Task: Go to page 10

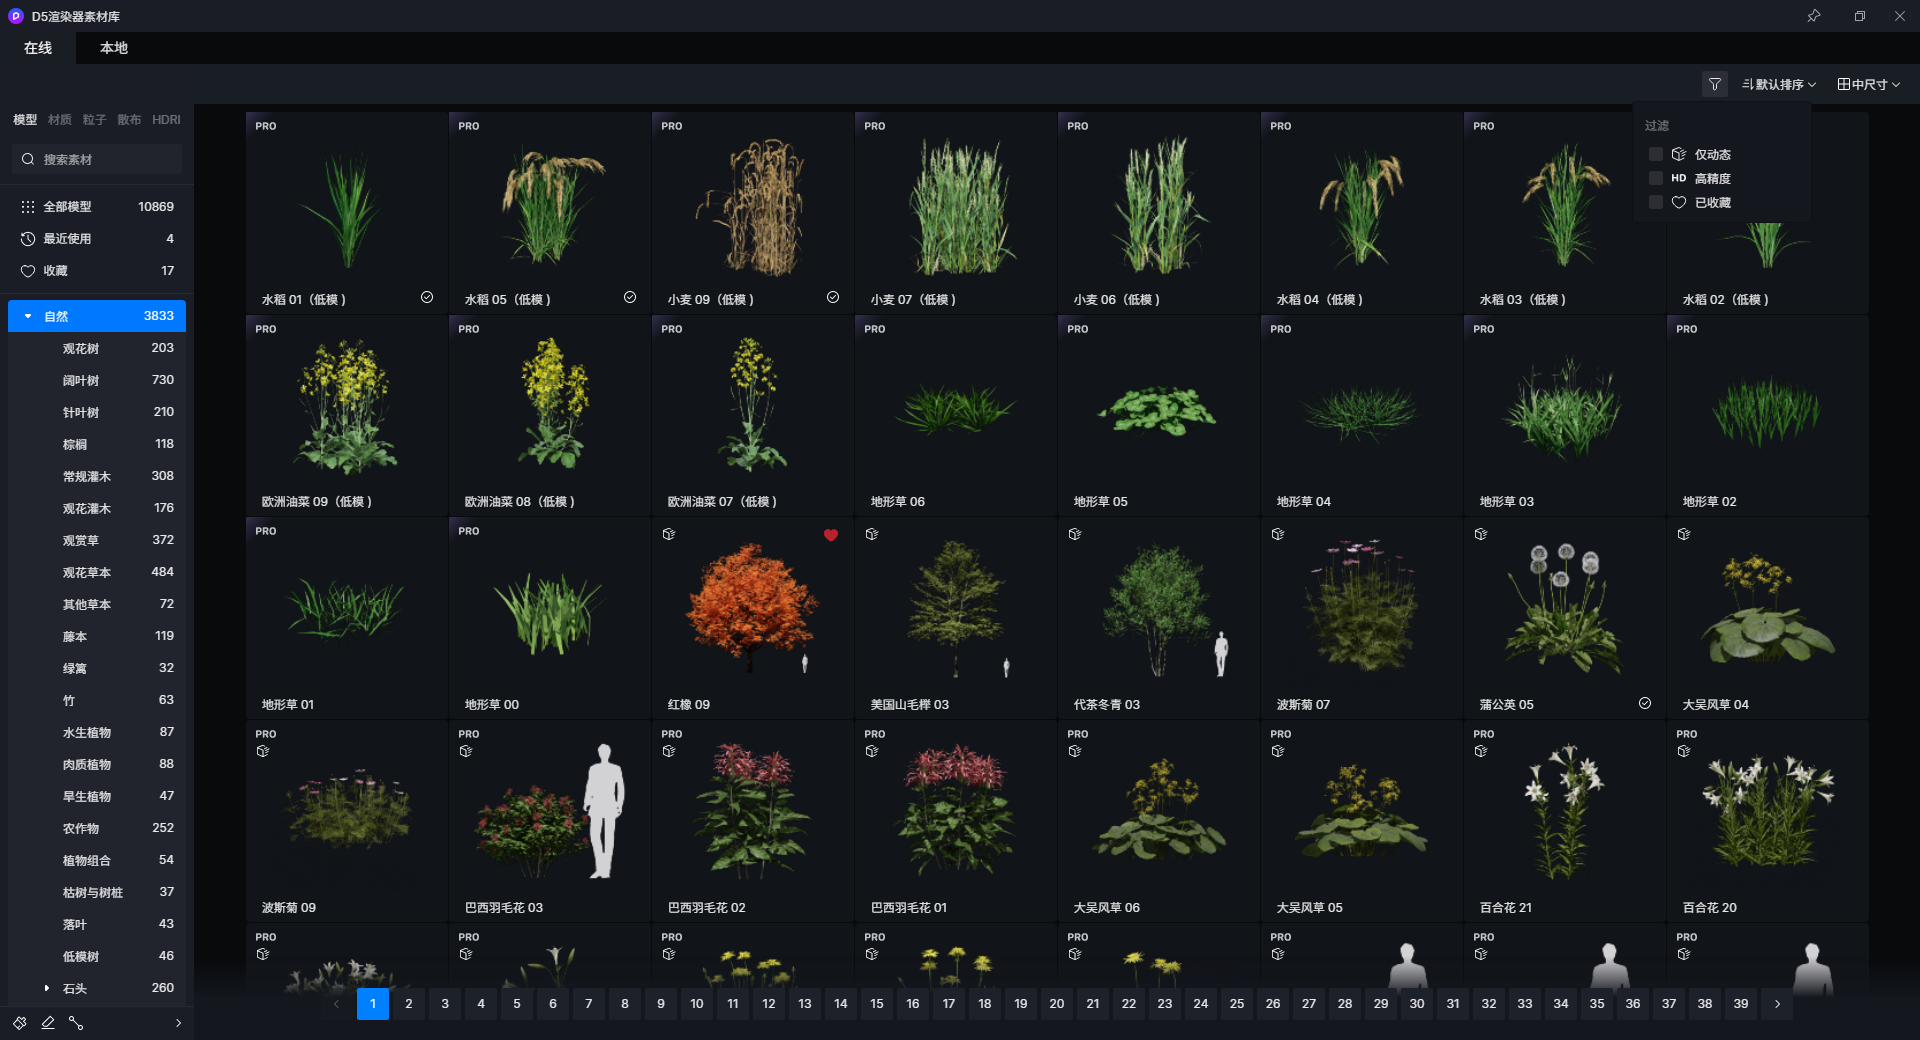Action: pos(697,1004)
